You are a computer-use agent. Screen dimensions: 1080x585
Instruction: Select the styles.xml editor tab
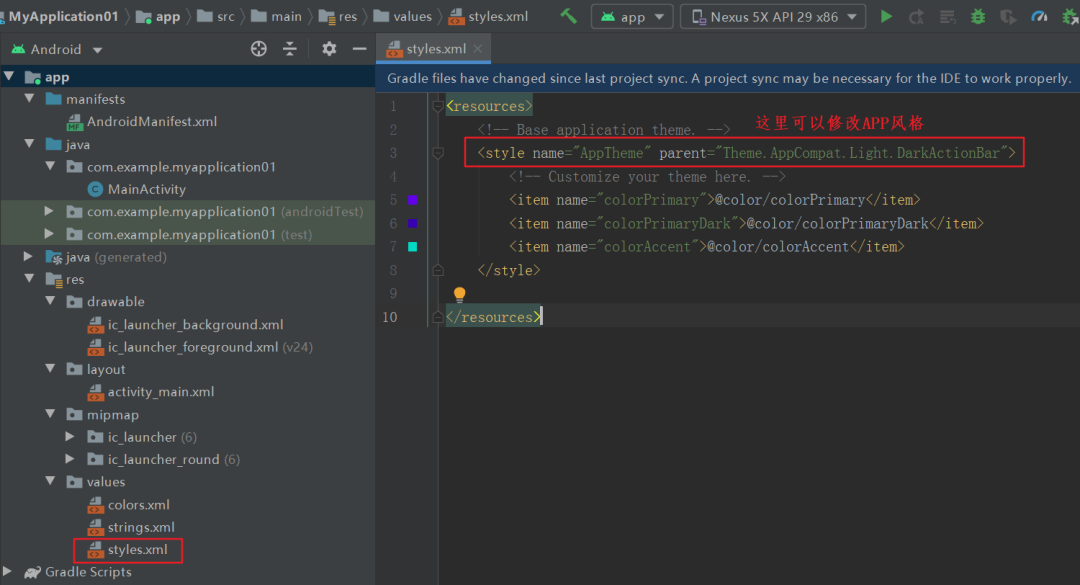[x=435, y=49]
